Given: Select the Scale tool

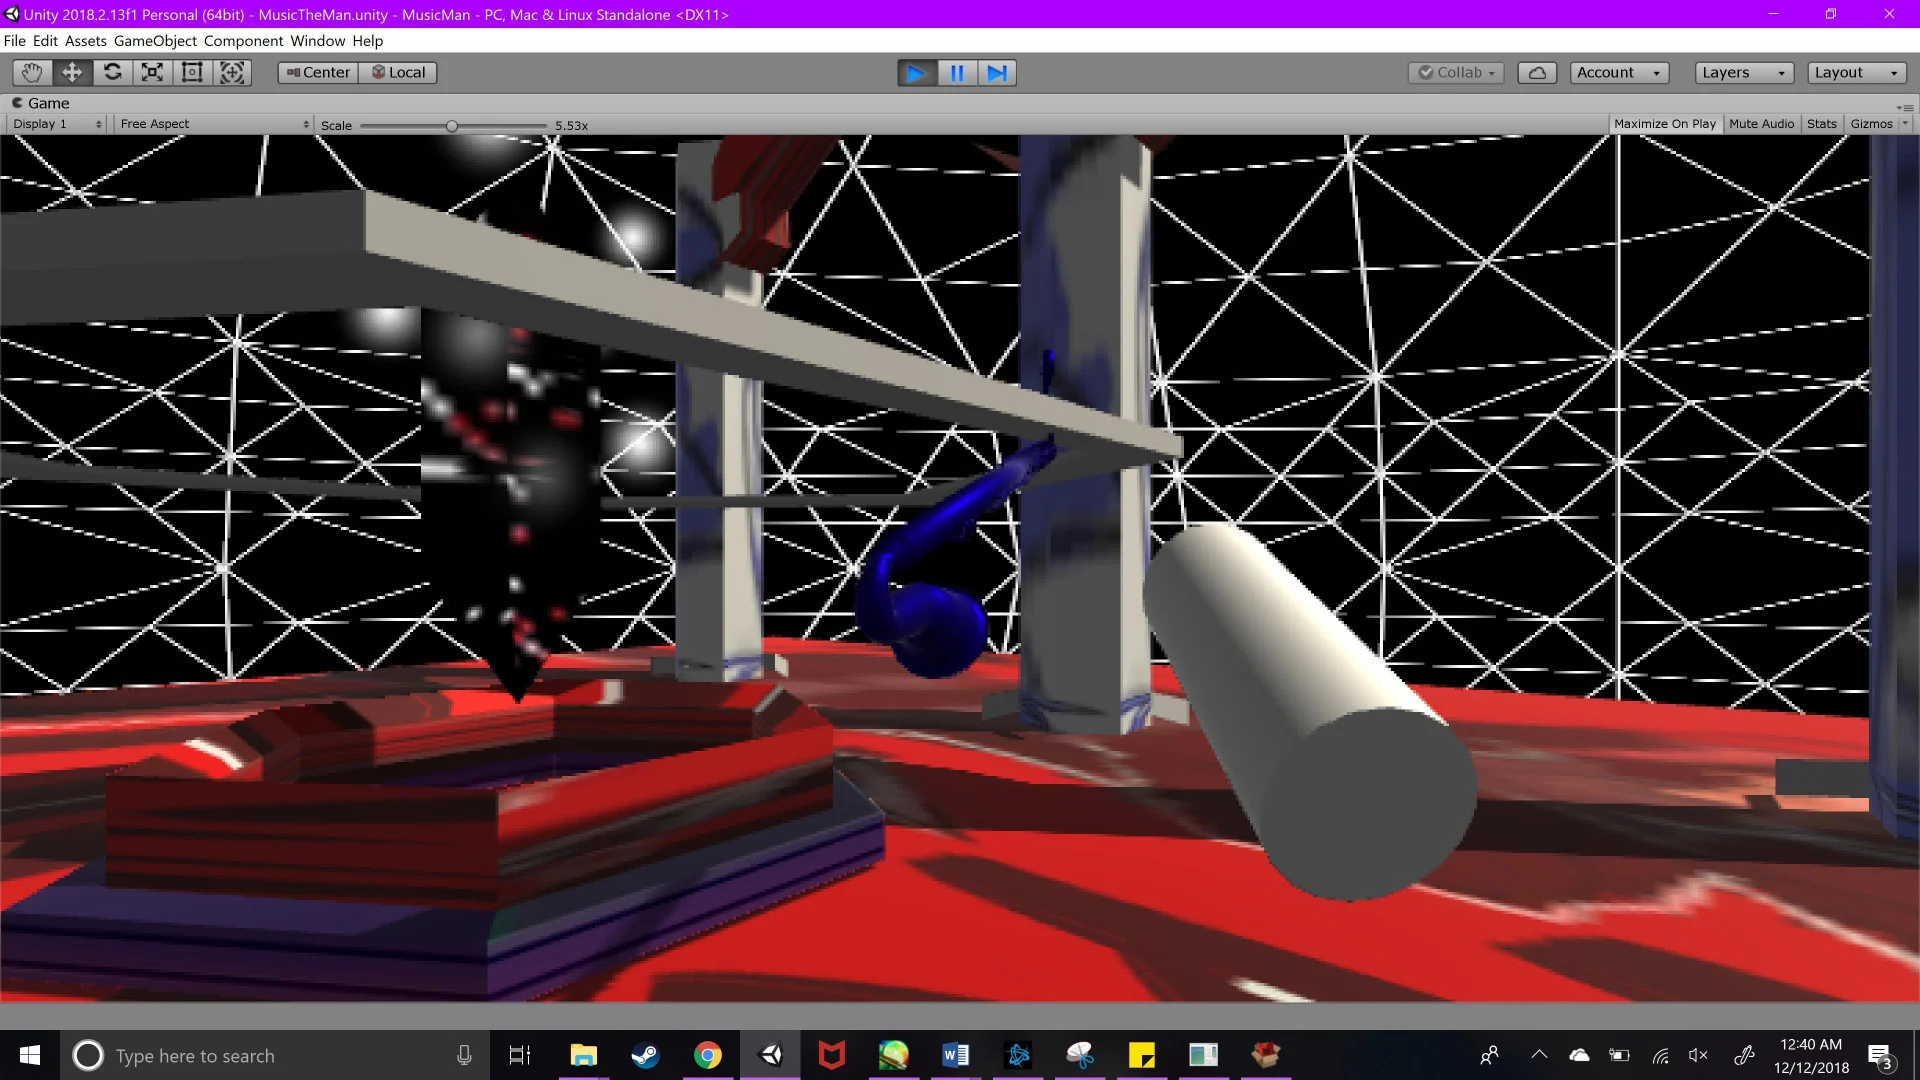Looking at the screenshot, I should [x=152, y=72].
